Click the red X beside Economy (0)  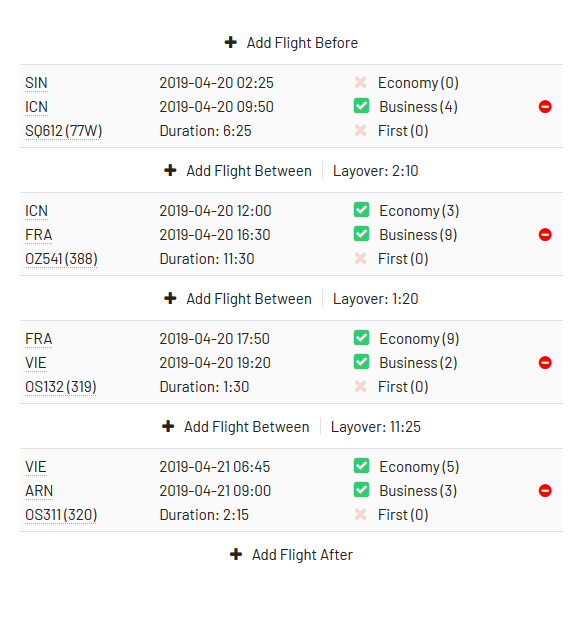360,82
